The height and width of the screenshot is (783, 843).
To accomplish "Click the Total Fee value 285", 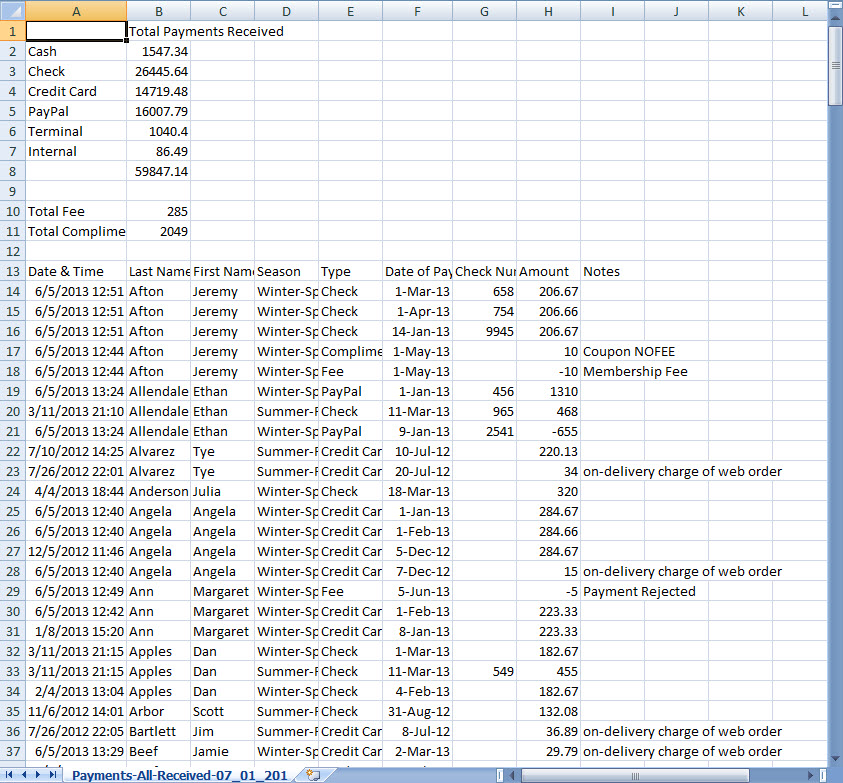I will coord(159,211).
